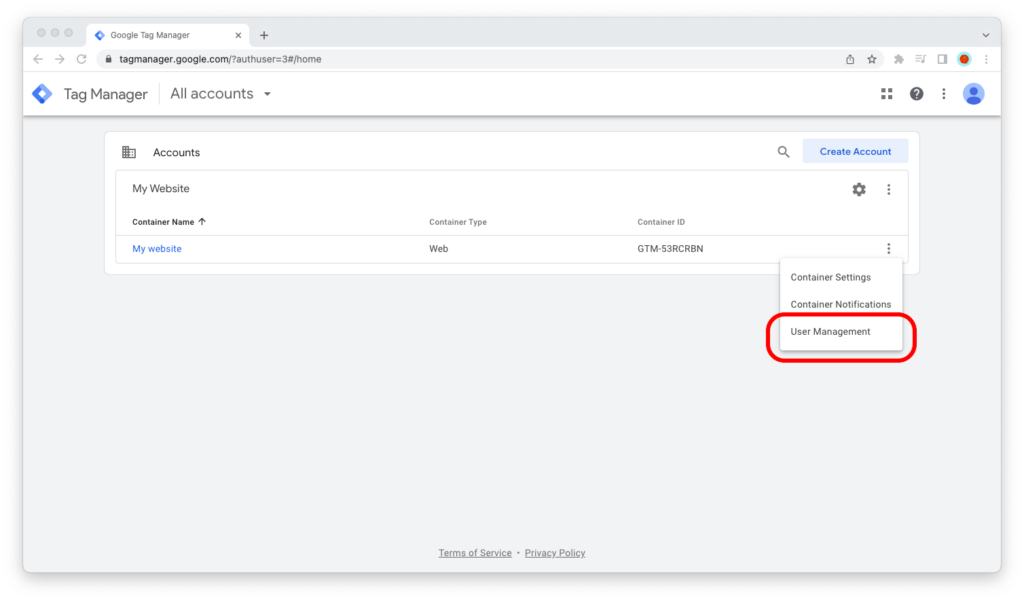This screenshot has height=601, width=1024.
Task: Go back in browser history
Action: tap(38, 59)
